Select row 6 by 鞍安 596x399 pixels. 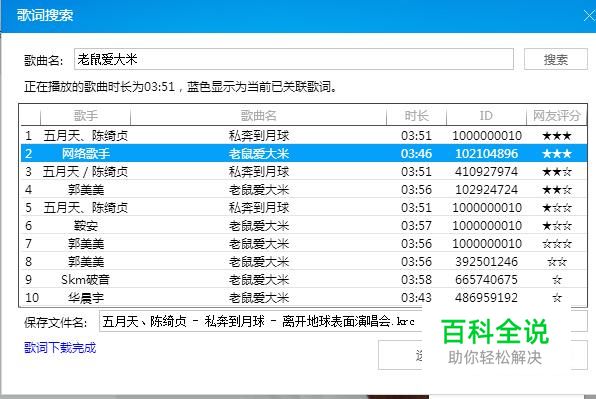304,226
